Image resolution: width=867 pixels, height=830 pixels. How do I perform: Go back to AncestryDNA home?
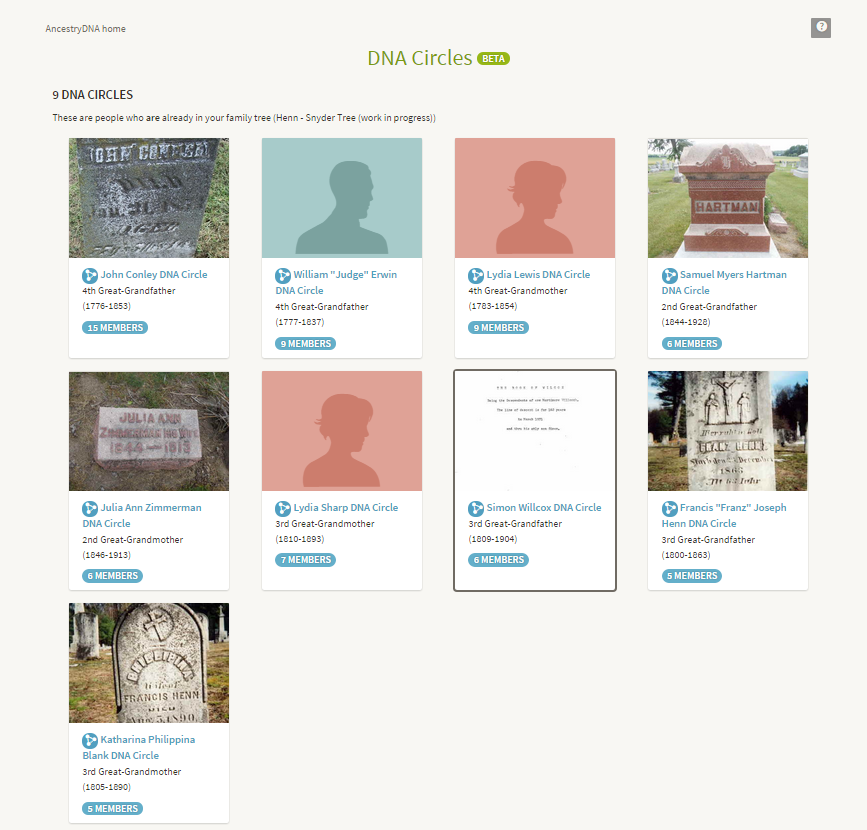click(85, 29)
